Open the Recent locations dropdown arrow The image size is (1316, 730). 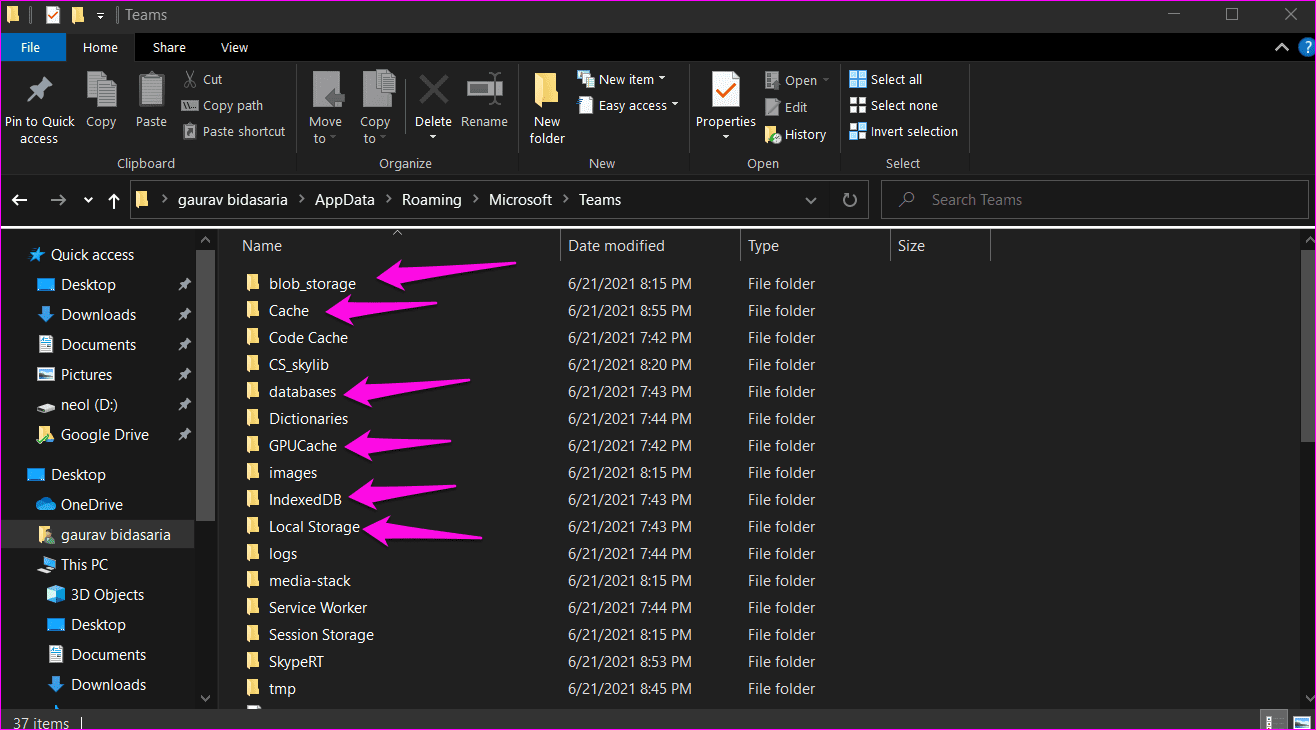pos(88,200)
